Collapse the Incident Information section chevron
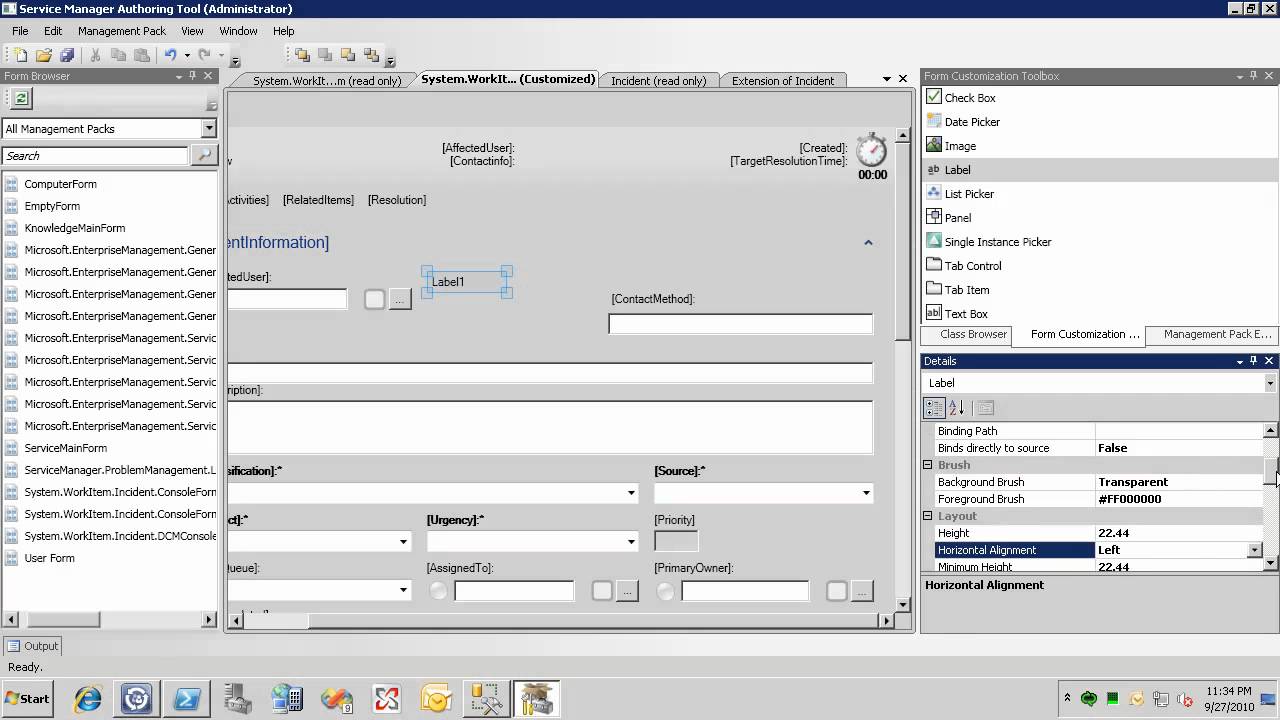This screenshot has width=1280, height=720. 868,242
